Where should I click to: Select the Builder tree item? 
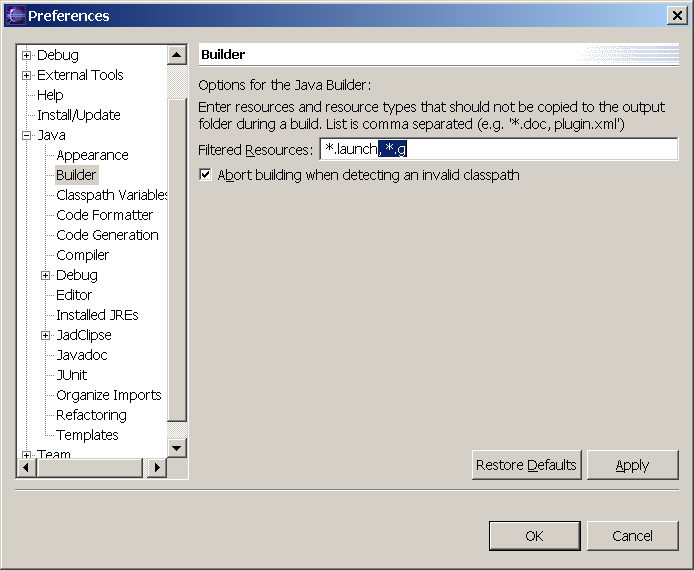[76, 175]
